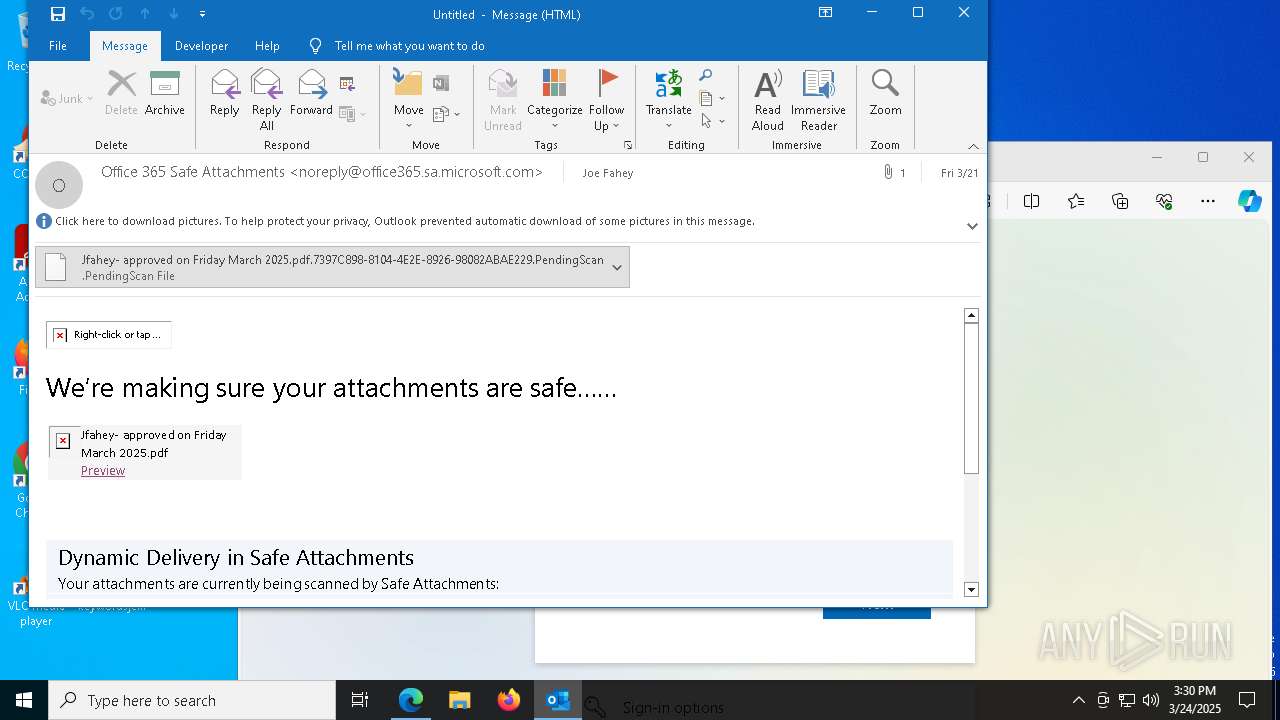Viewport: 1280px width, 720px height.
Task: Open the PendingScan attachment dropdown arrow
Action: 617,267
